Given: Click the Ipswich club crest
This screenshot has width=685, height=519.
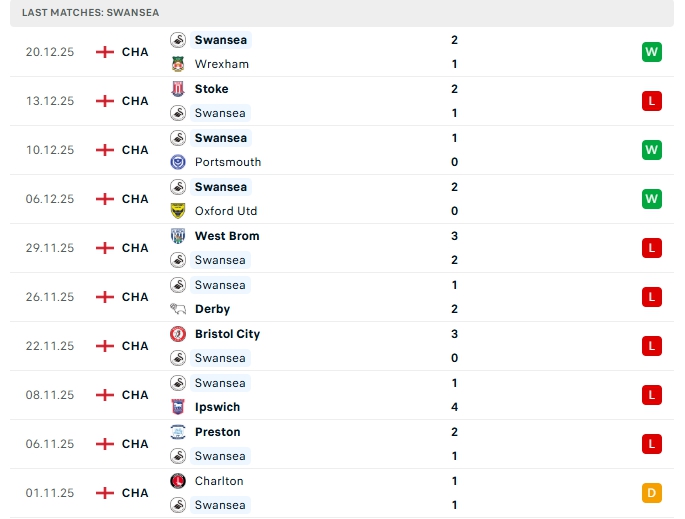Looking at the screenshot, I should pos(178,407).
